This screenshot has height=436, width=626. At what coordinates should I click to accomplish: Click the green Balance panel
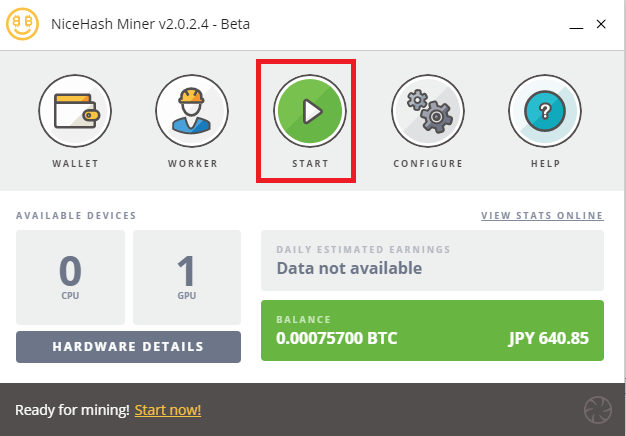[x=432, y=331]
